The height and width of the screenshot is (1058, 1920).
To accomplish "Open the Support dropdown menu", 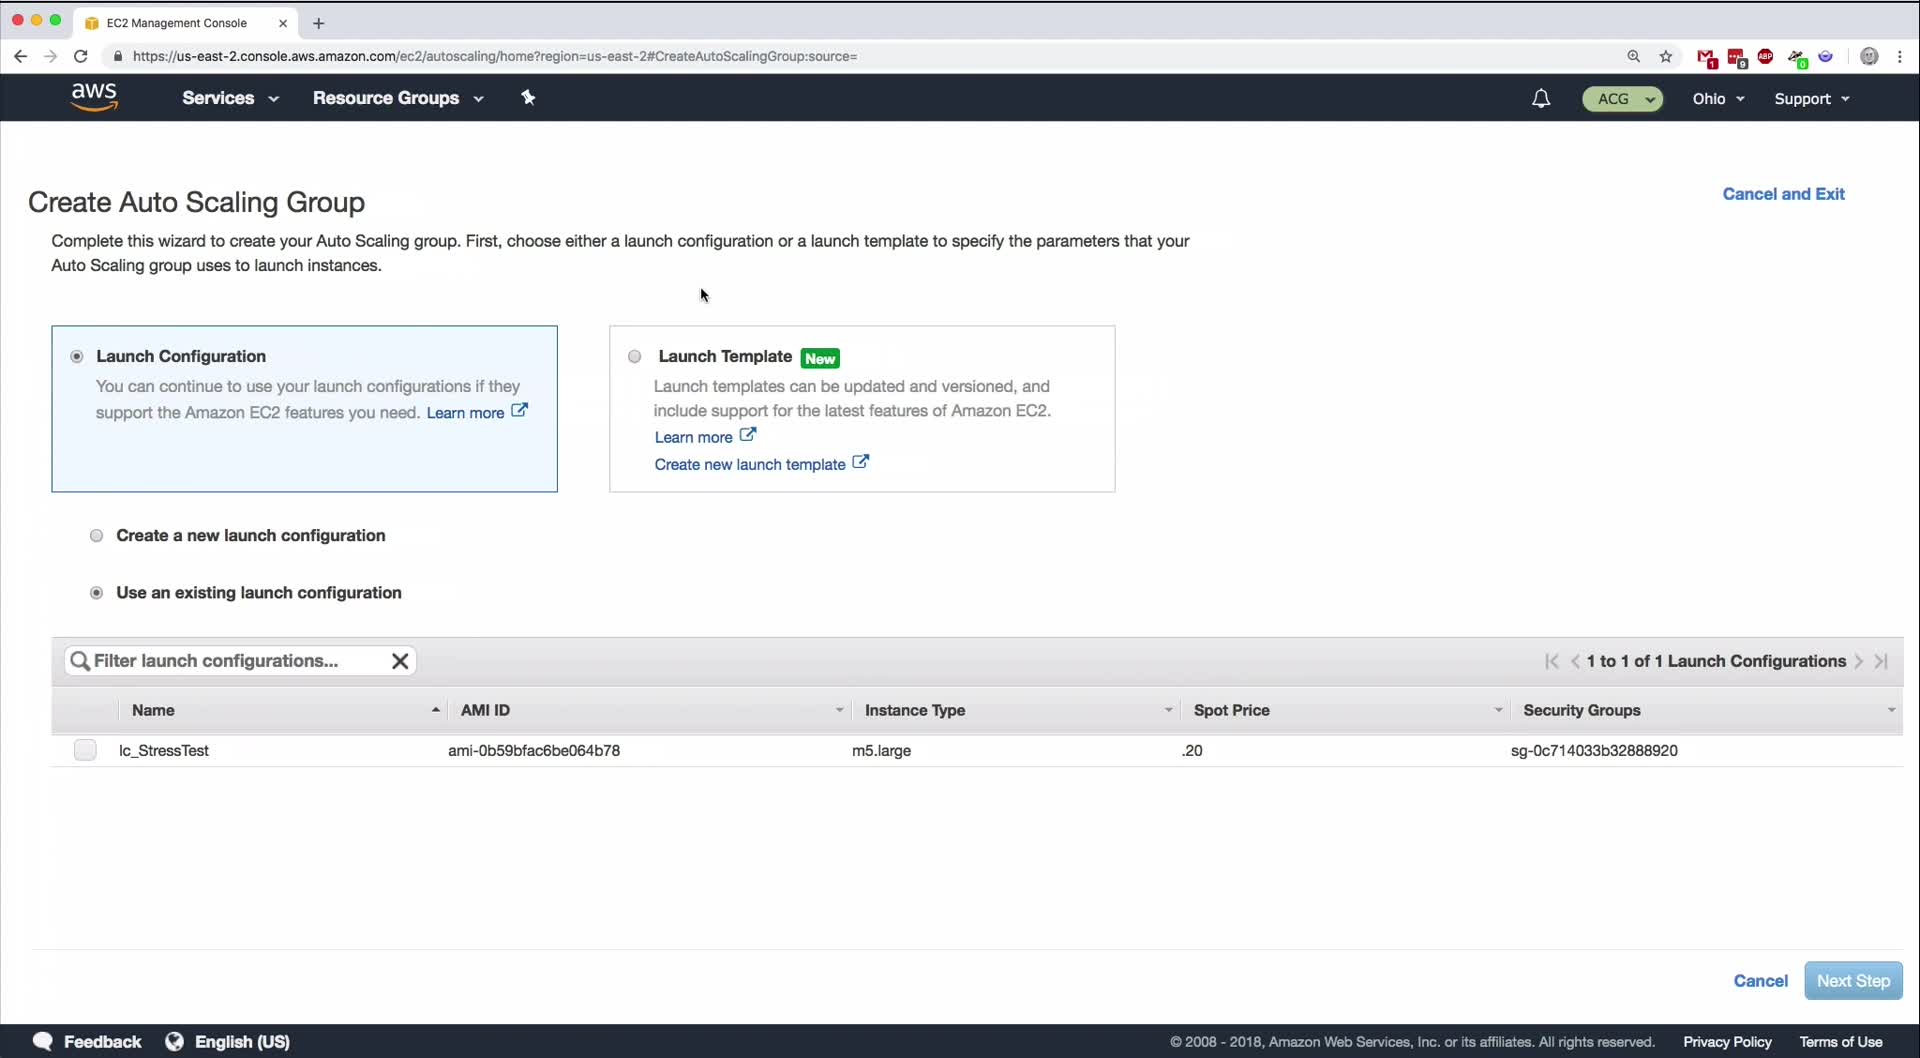I will point(1811,99).
